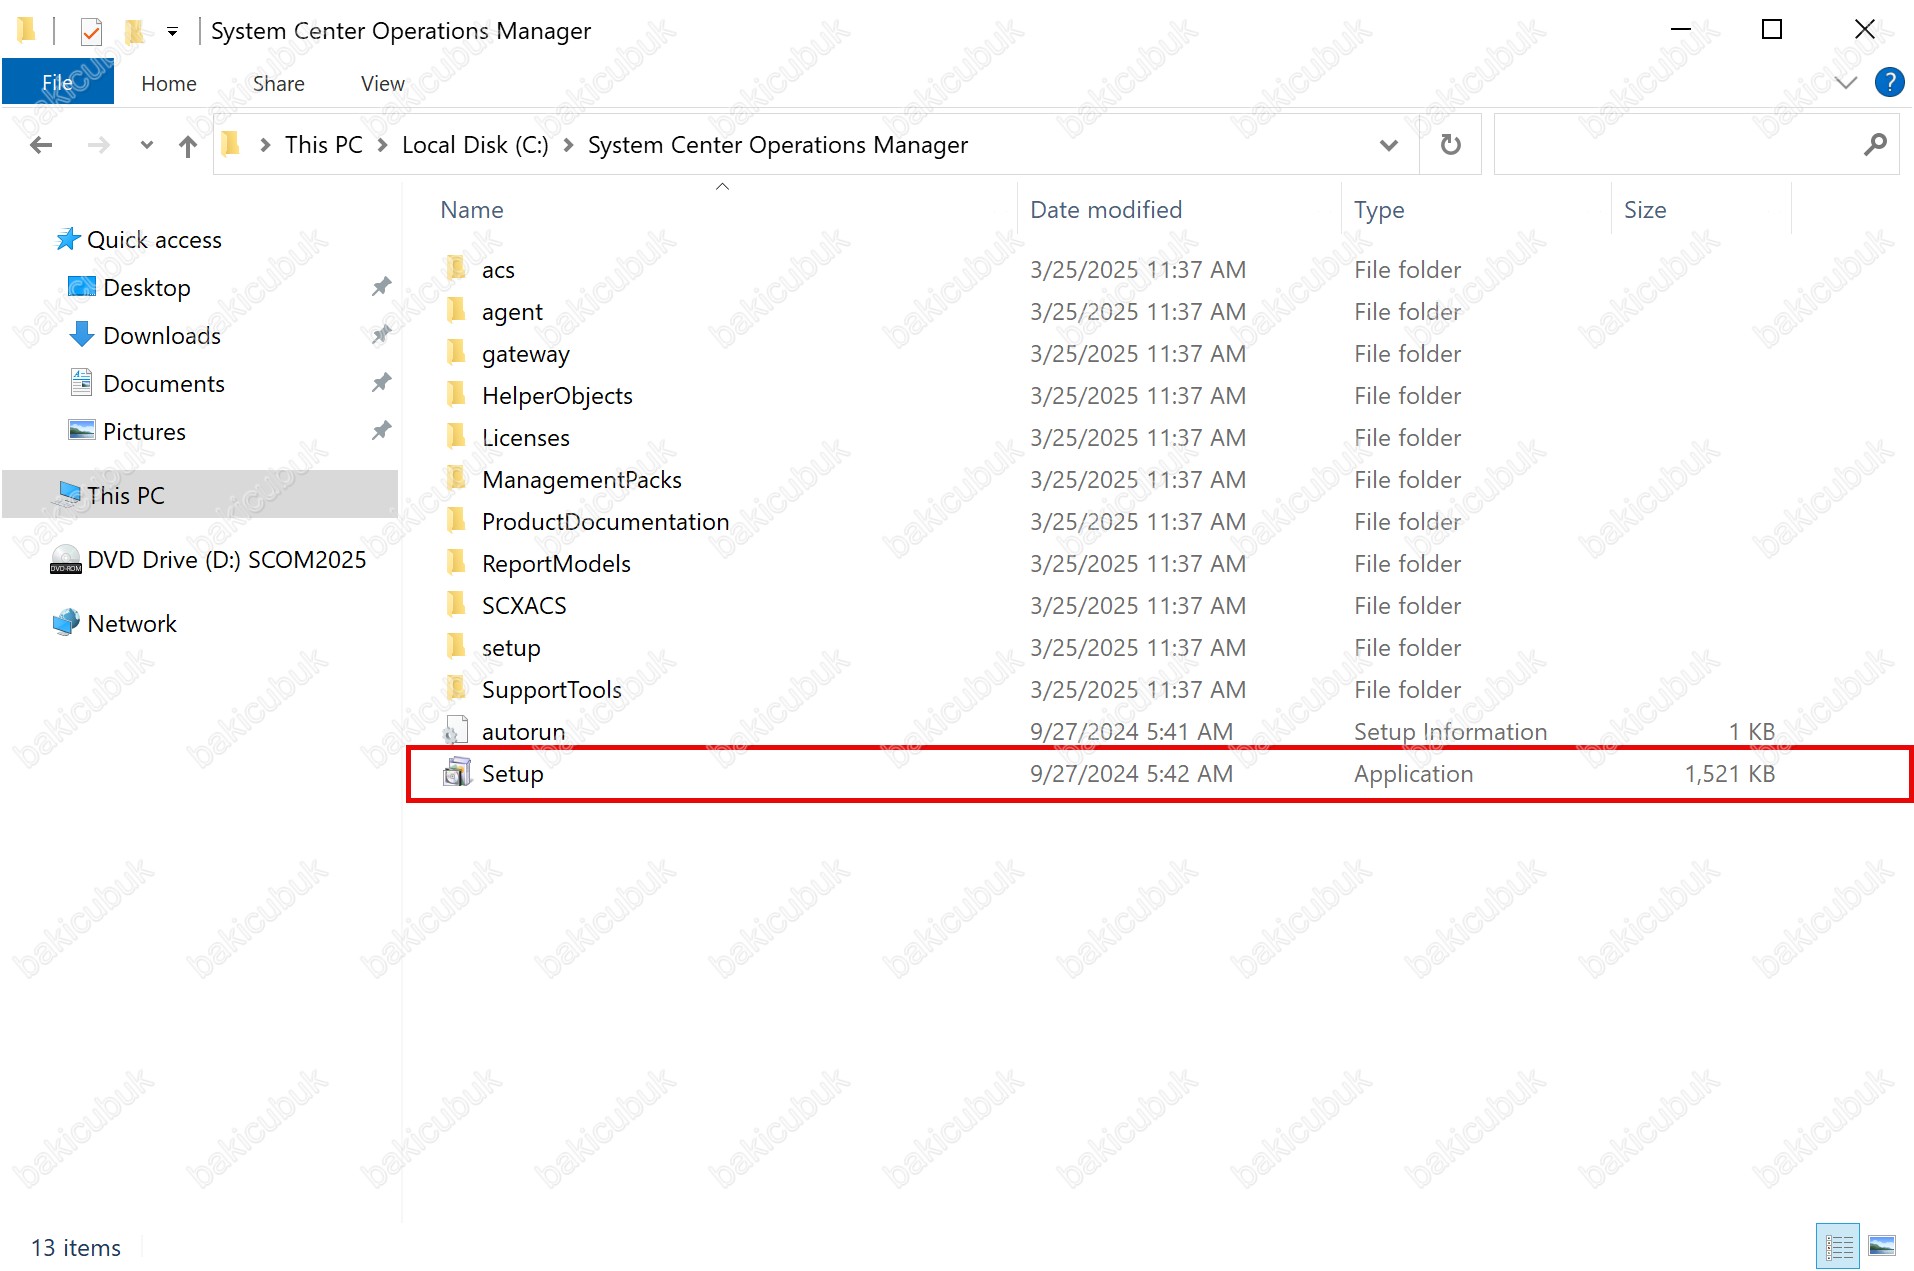Refresh the current folder view
This screenshot has width=1914, height=1271.
[x=1450, y=145]
